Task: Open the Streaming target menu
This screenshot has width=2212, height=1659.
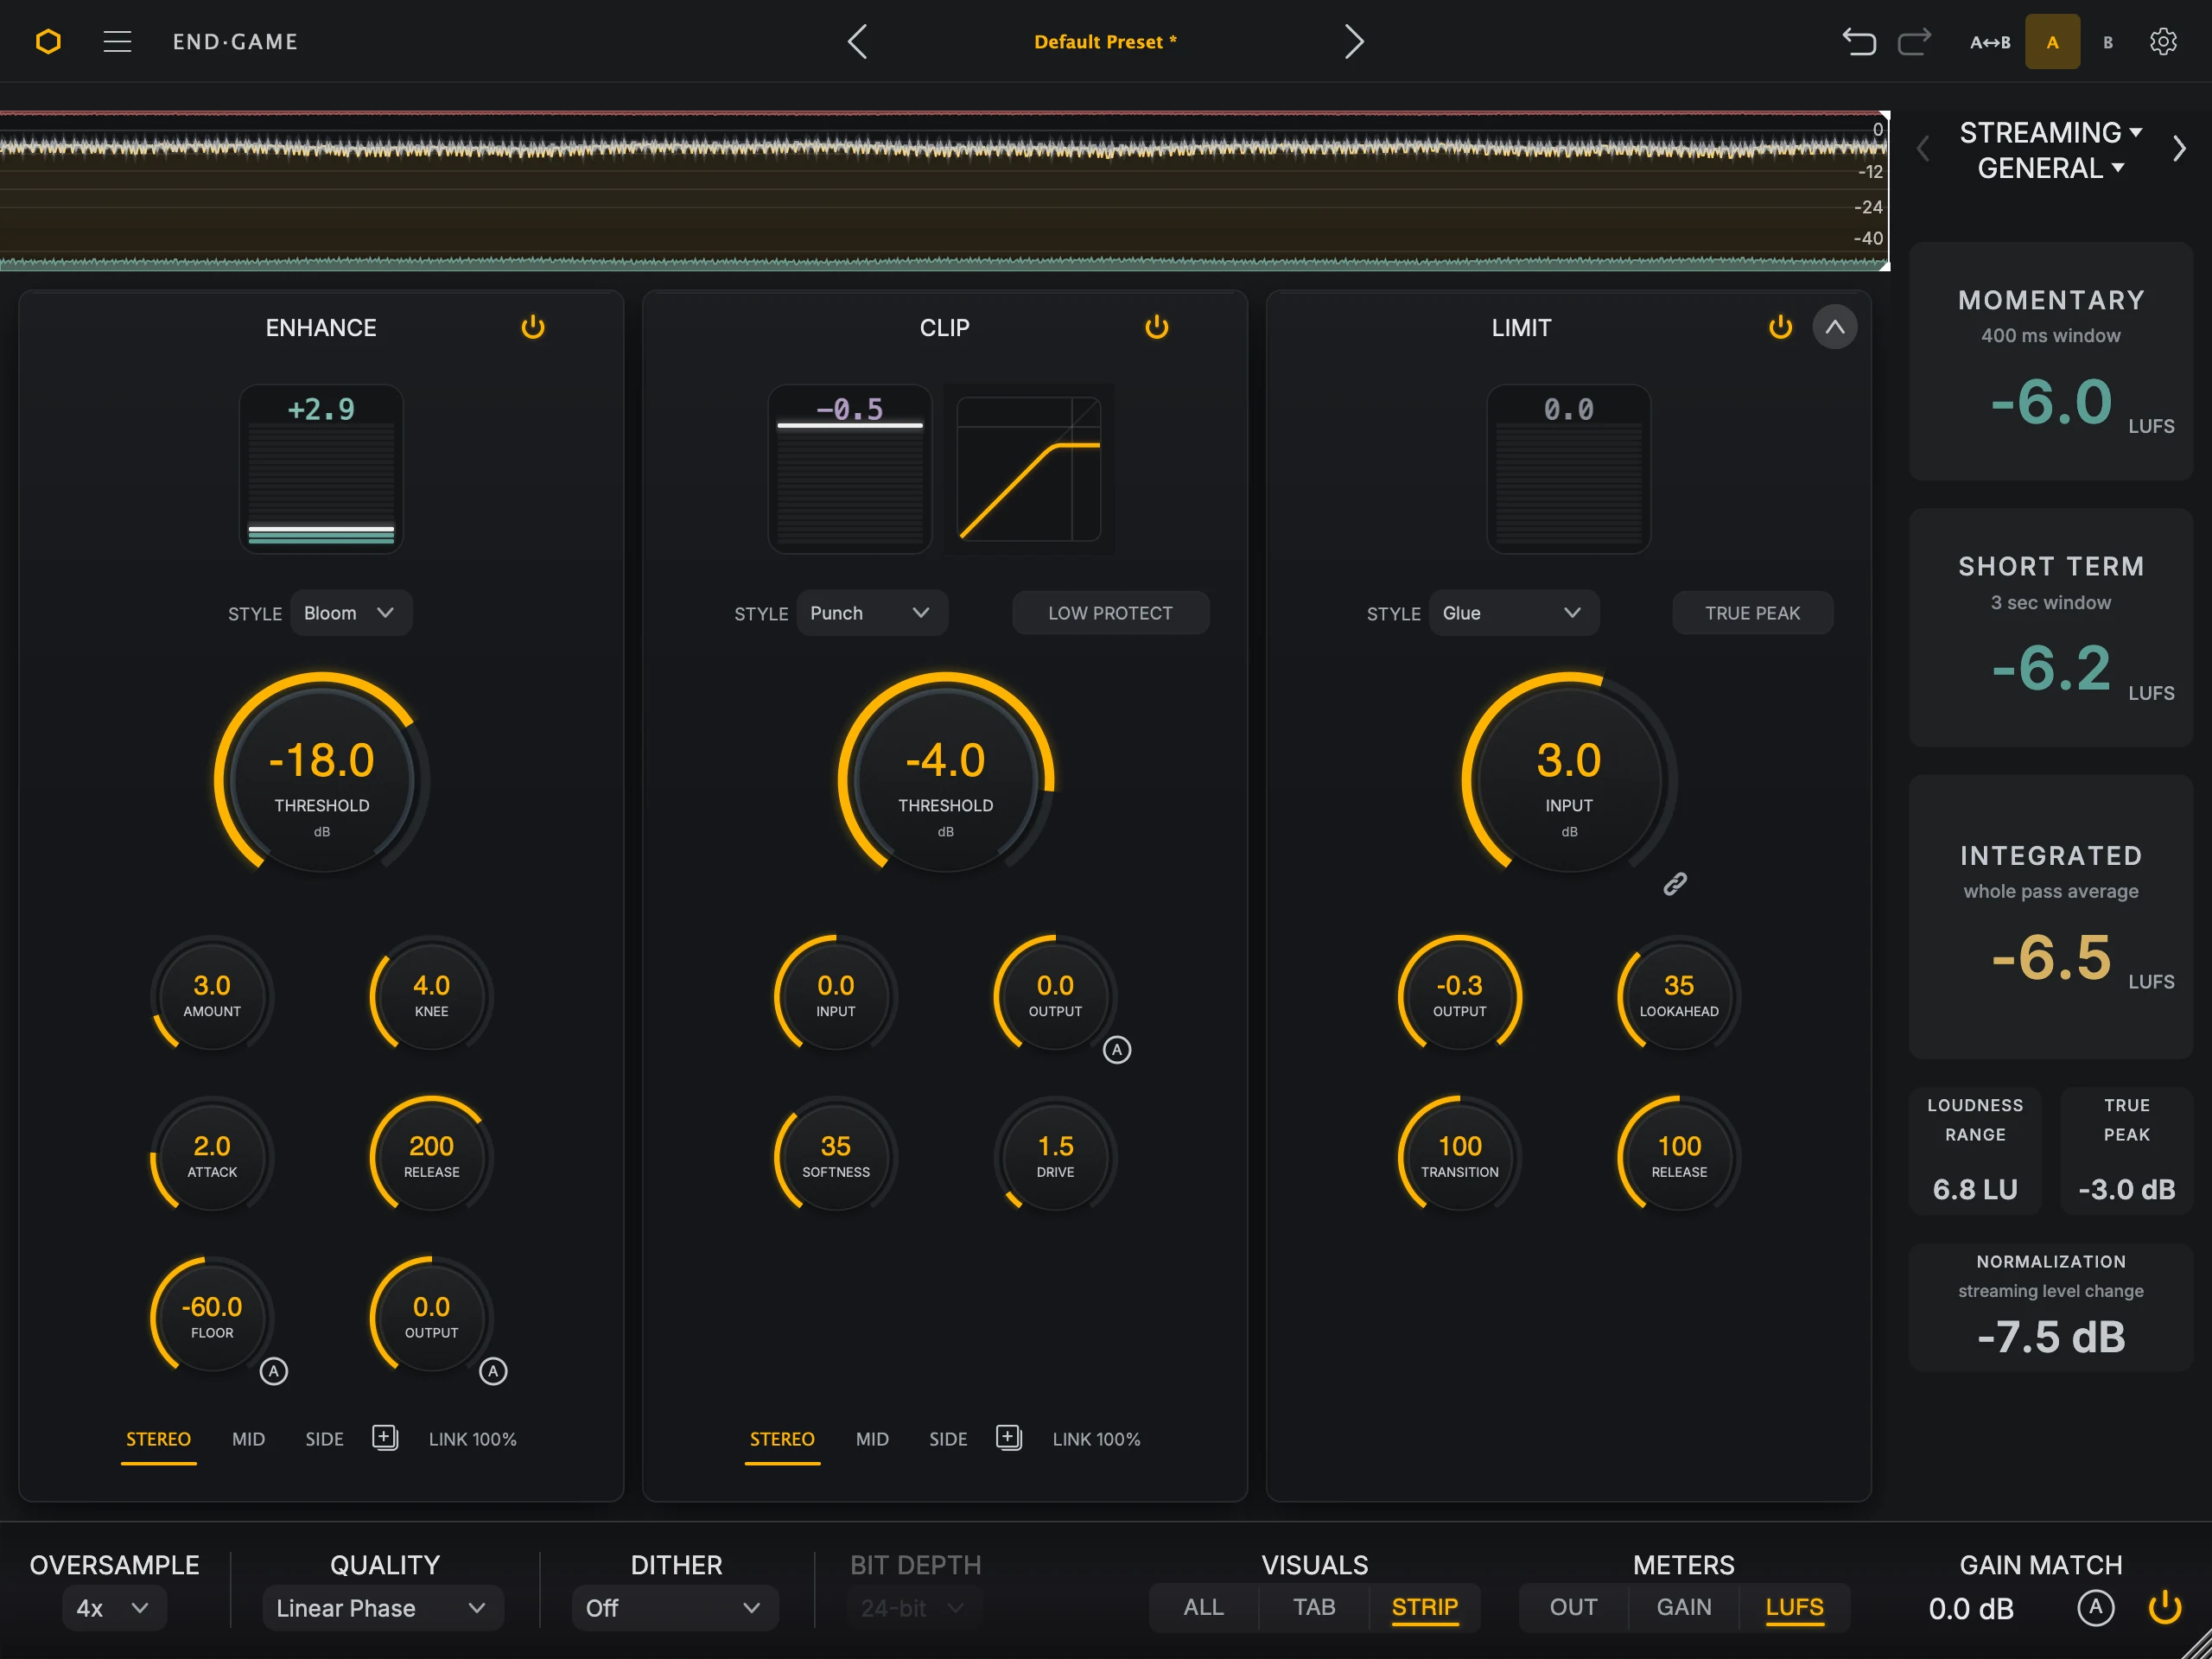Action: 2050,132
